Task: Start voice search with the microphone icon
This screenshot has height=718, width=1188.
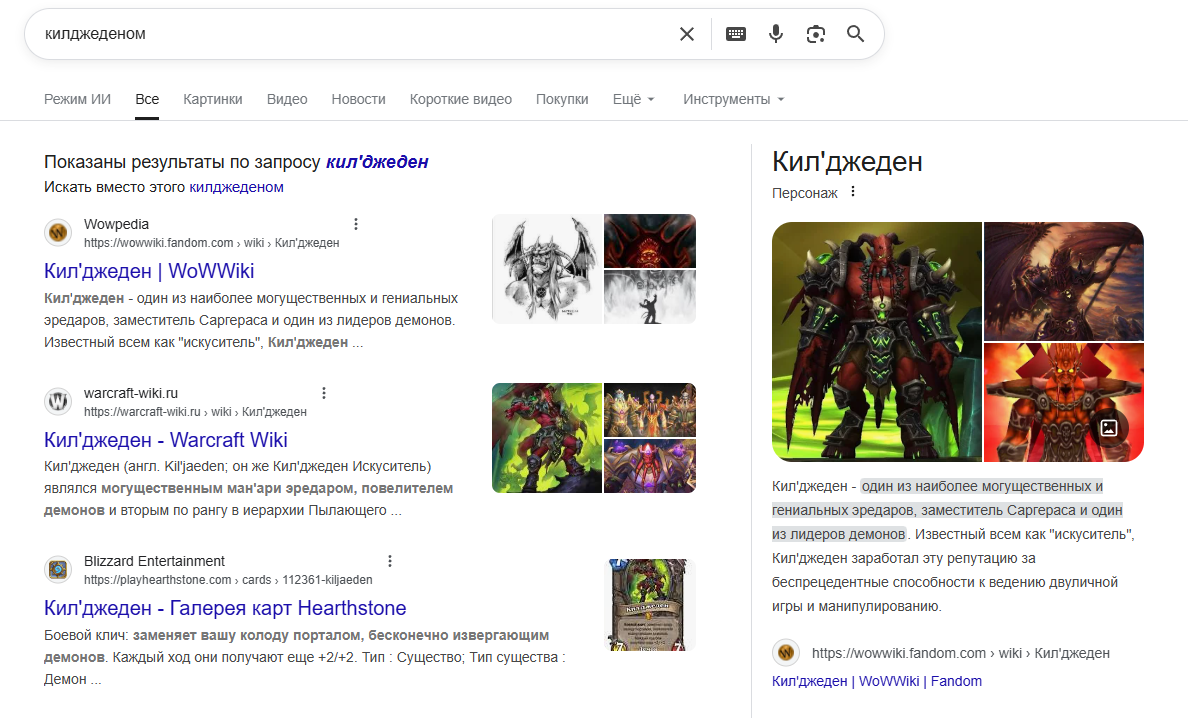Action: point(776,34)
